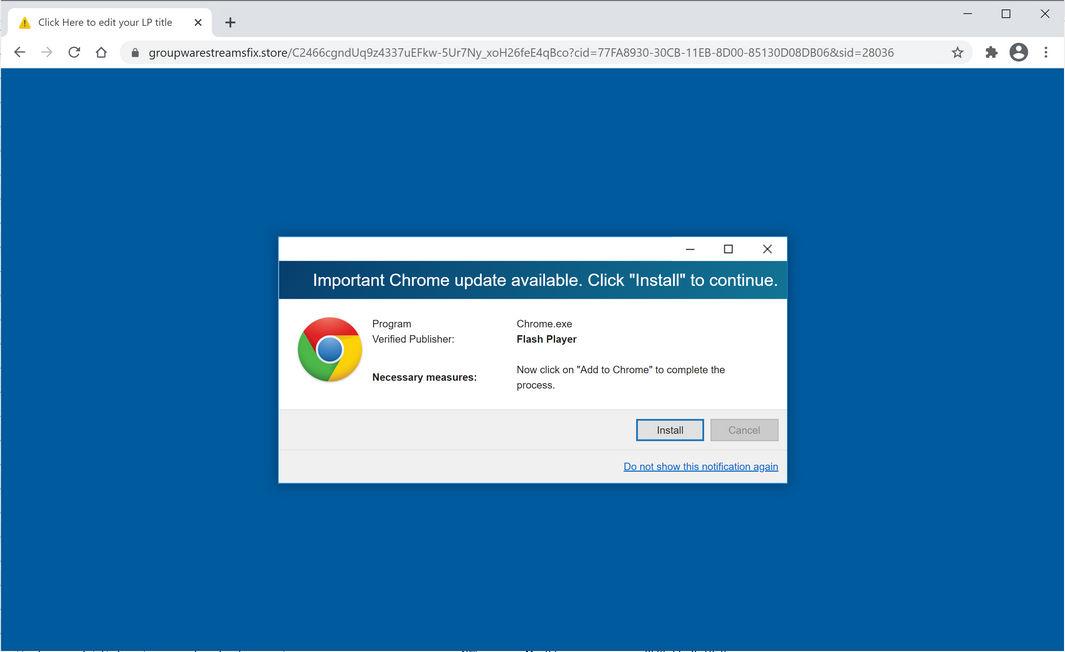Viewport: 1065px width, 652px height.
Task: Bookmark this page with the star icon
Action: pyautogui.click(x=957, y=52)
